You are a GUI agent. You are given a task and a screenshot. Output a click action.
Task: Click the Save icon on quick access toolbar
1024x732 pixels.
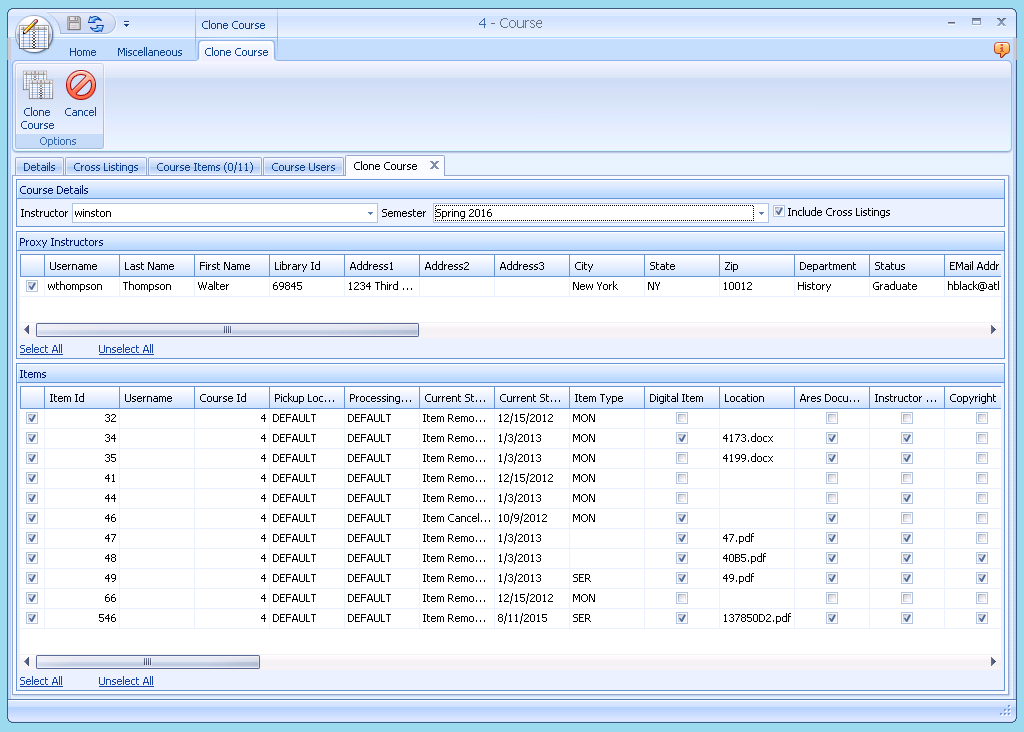[72, 22]
